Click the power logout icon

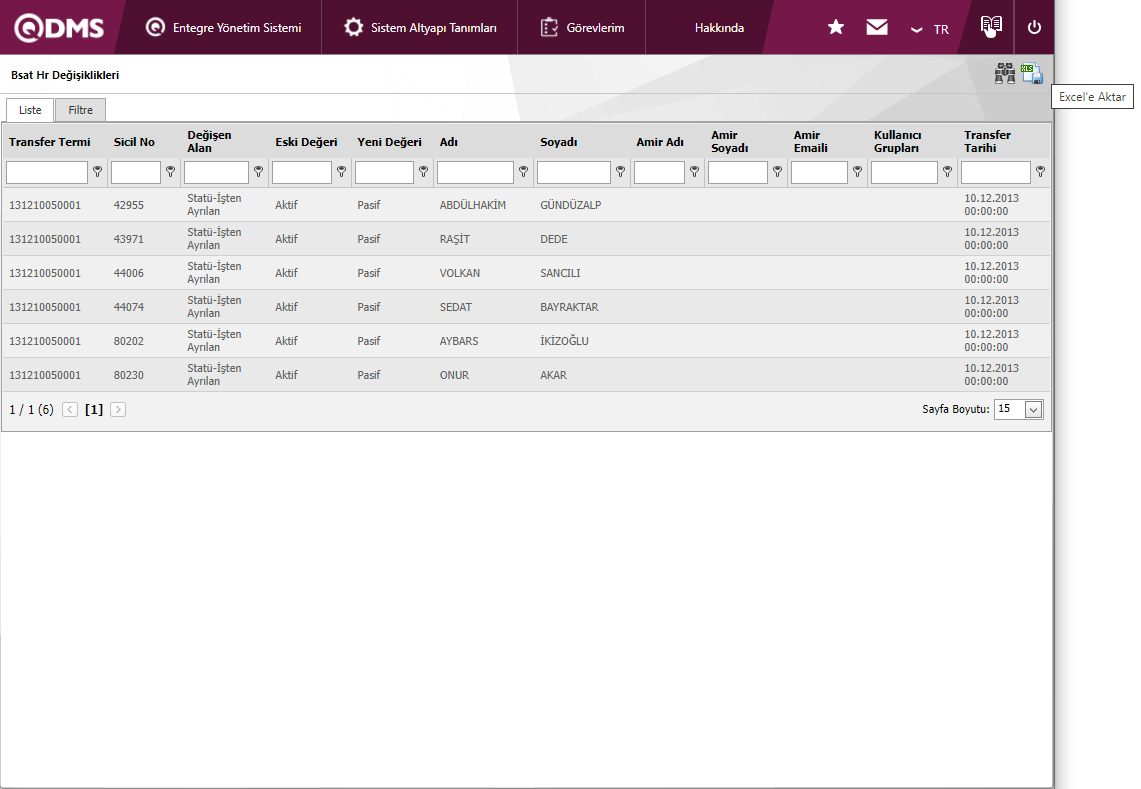[1034, 28]
